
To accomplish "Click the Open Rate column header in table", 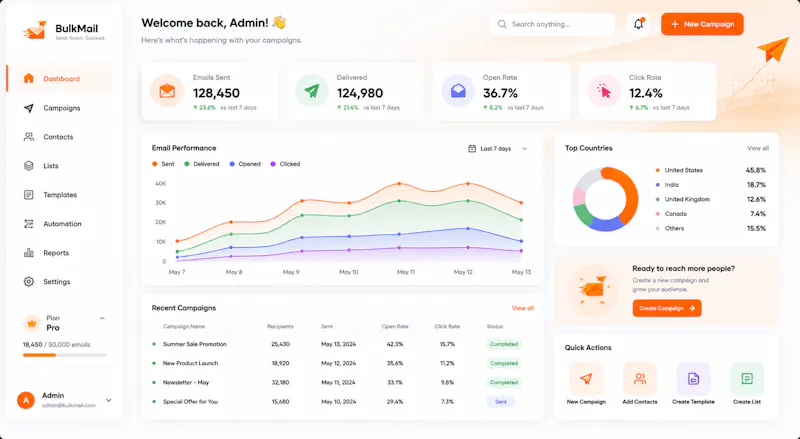I will (395, 326).
